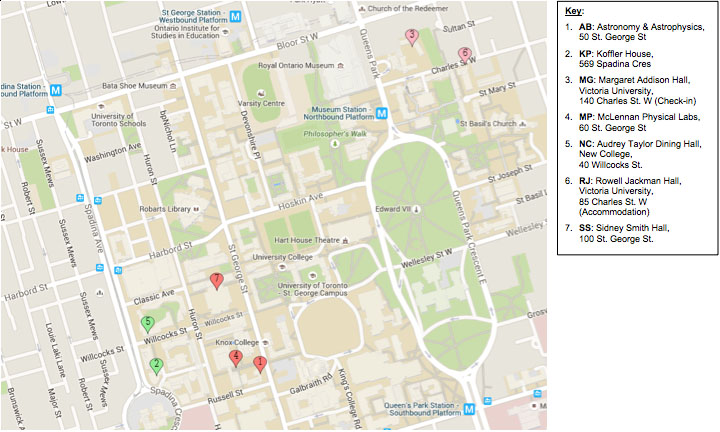
Task: Select the 'St Mary St' label
Action: point(497,89)
